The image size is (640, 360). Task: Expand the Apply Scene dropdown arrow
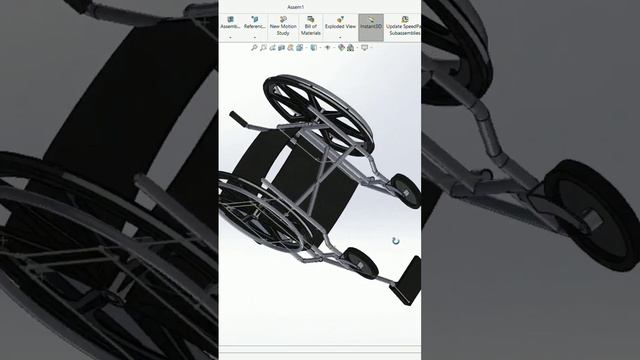(358, 48)
